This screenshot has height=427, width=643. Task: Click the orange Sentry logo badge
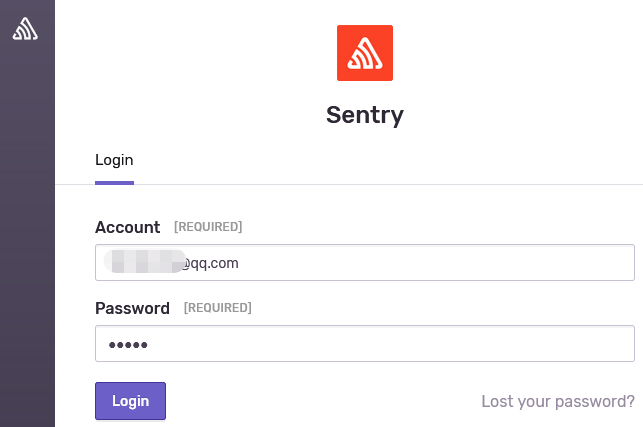(365, 53)
